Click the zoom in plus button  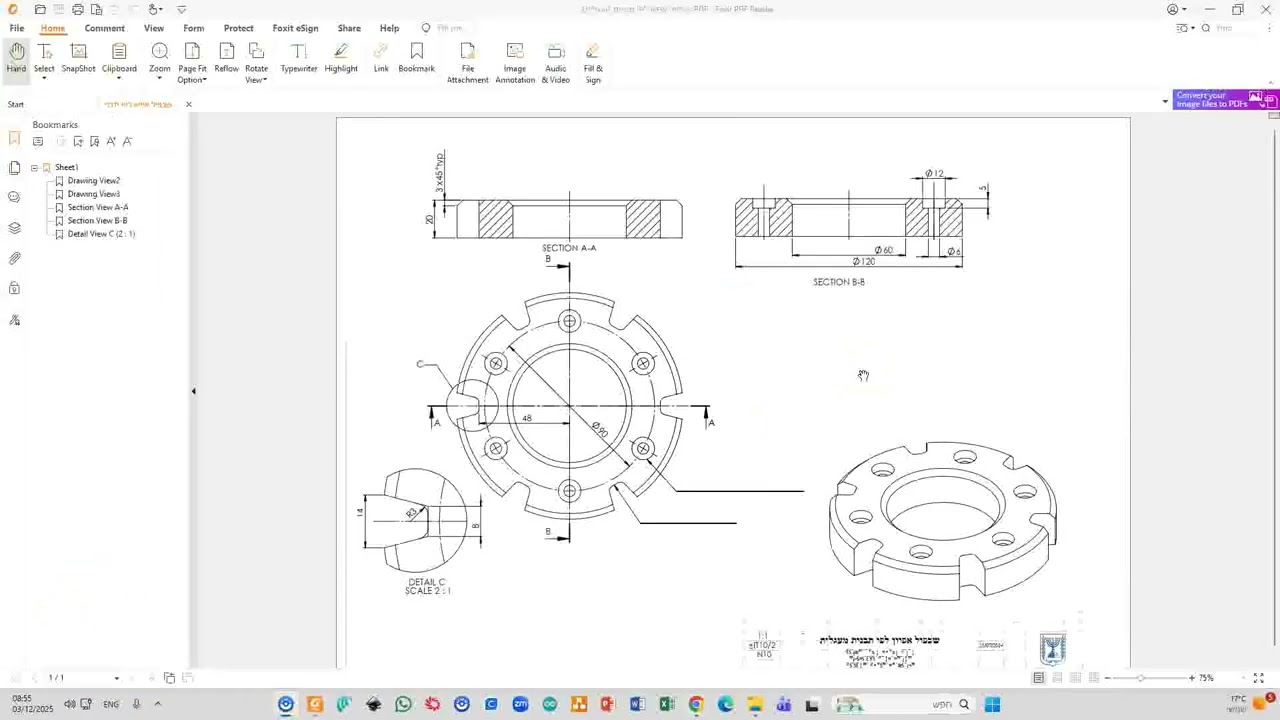click(1192, 678)
